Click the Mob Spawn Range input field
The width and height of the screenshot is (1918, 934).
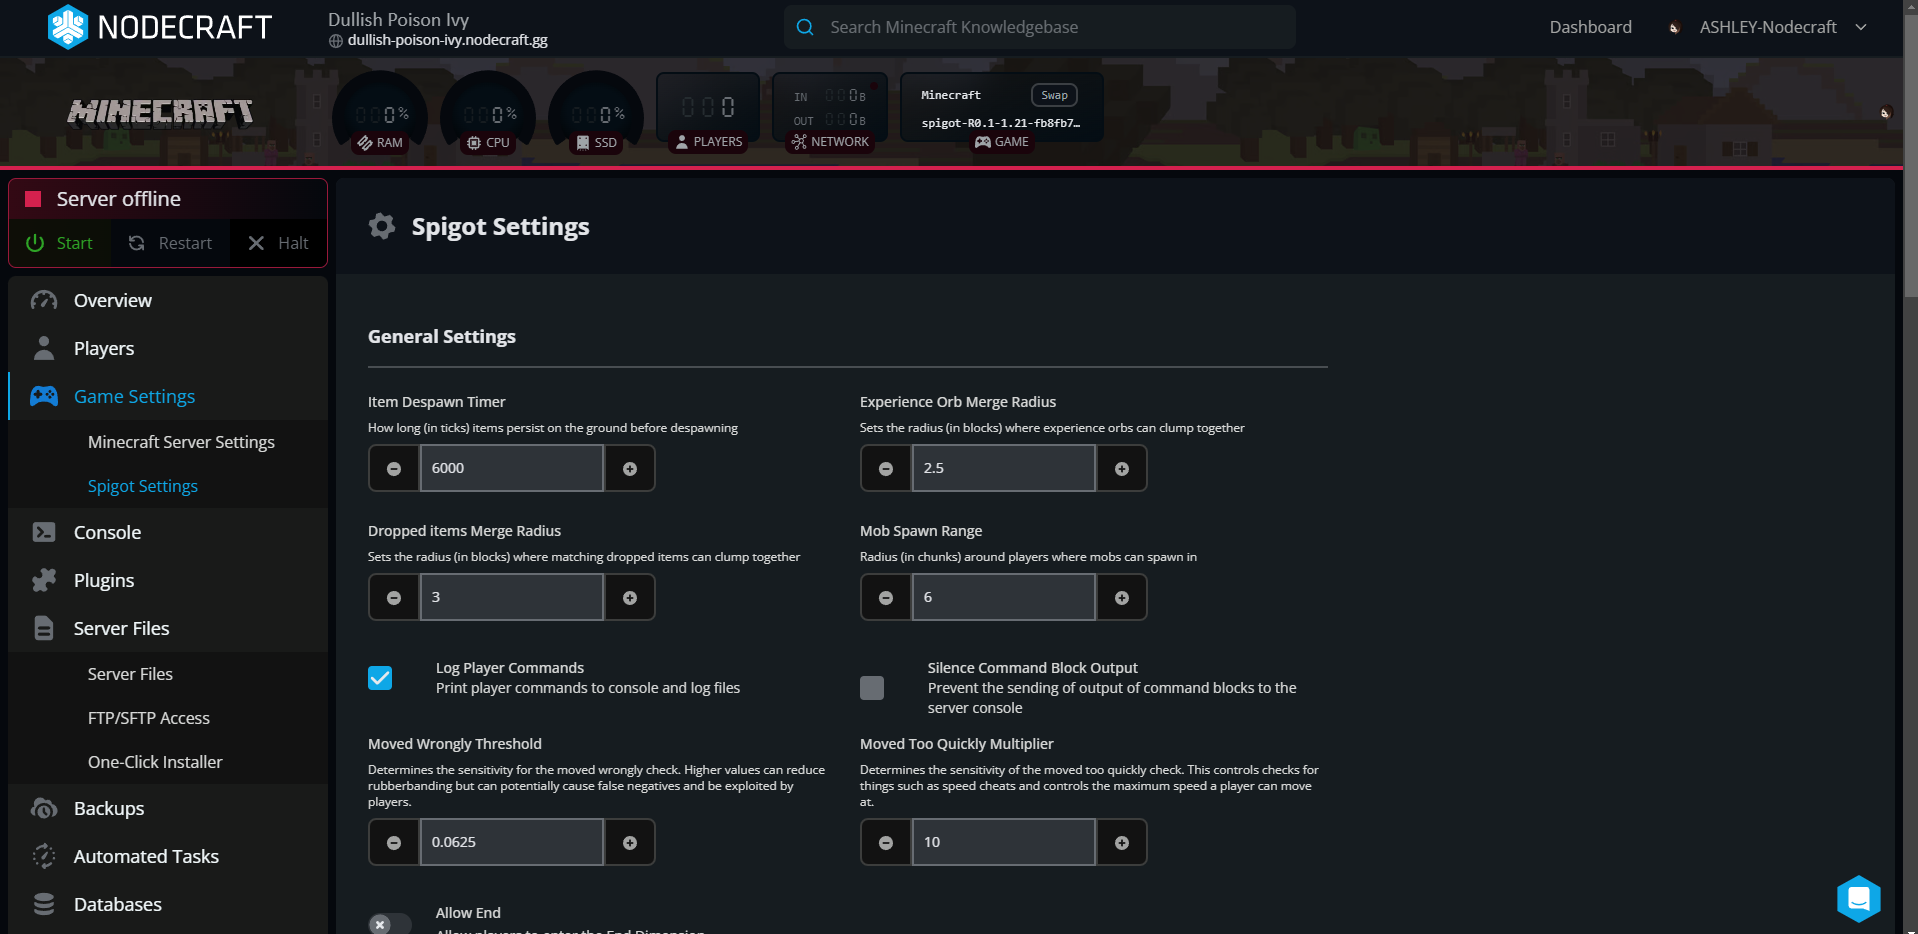1004,597
